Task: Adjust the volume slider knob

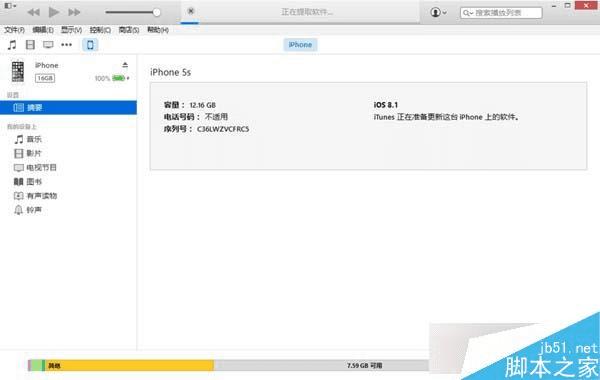Action: (x=157, y=12)
